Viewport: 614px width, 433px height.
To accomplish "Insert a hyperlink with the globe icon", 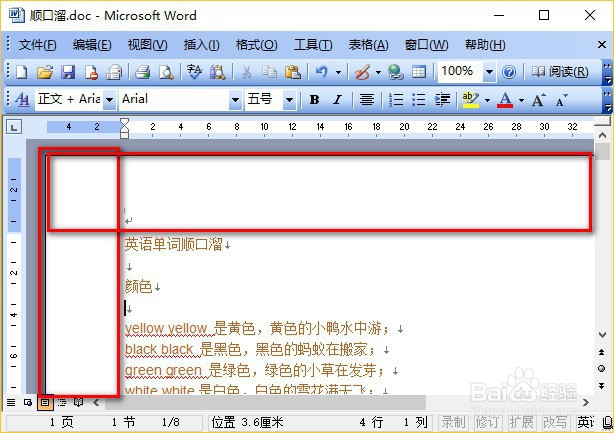I will [395, 72].
